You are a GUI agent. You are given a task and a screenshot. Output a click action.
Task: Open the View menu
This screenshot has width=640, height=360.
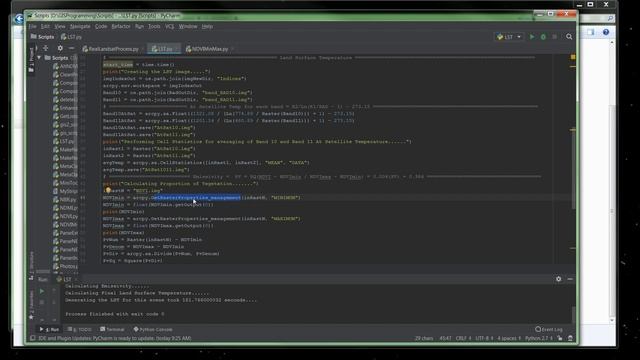point(60,27)
